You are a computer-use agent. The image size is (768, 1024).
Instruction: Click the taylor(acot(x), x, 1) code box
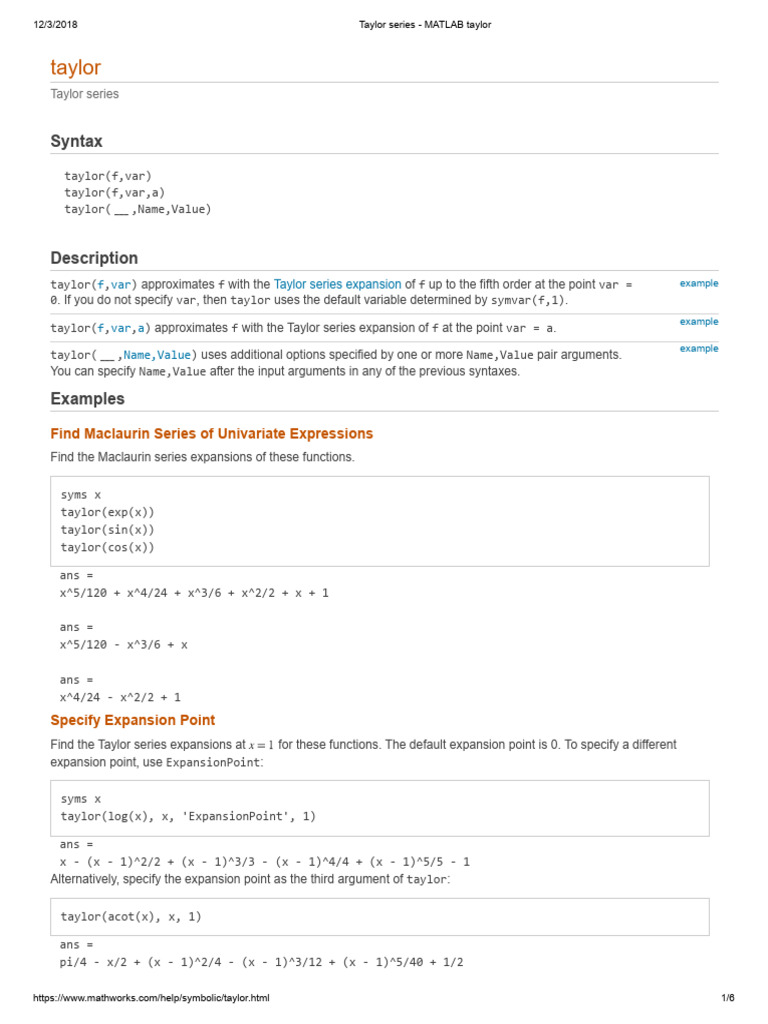379,917
